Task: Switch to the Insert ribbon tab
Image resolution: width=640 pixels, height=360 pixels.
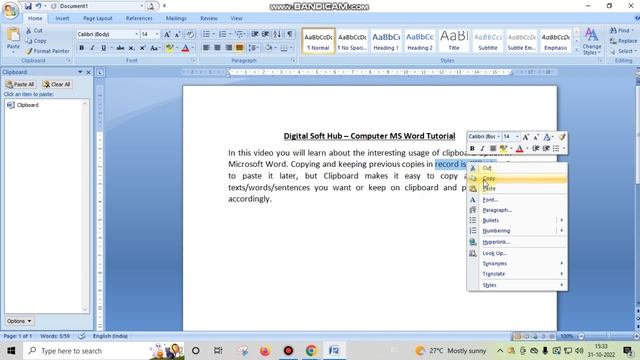Action: tap(62, 18)
